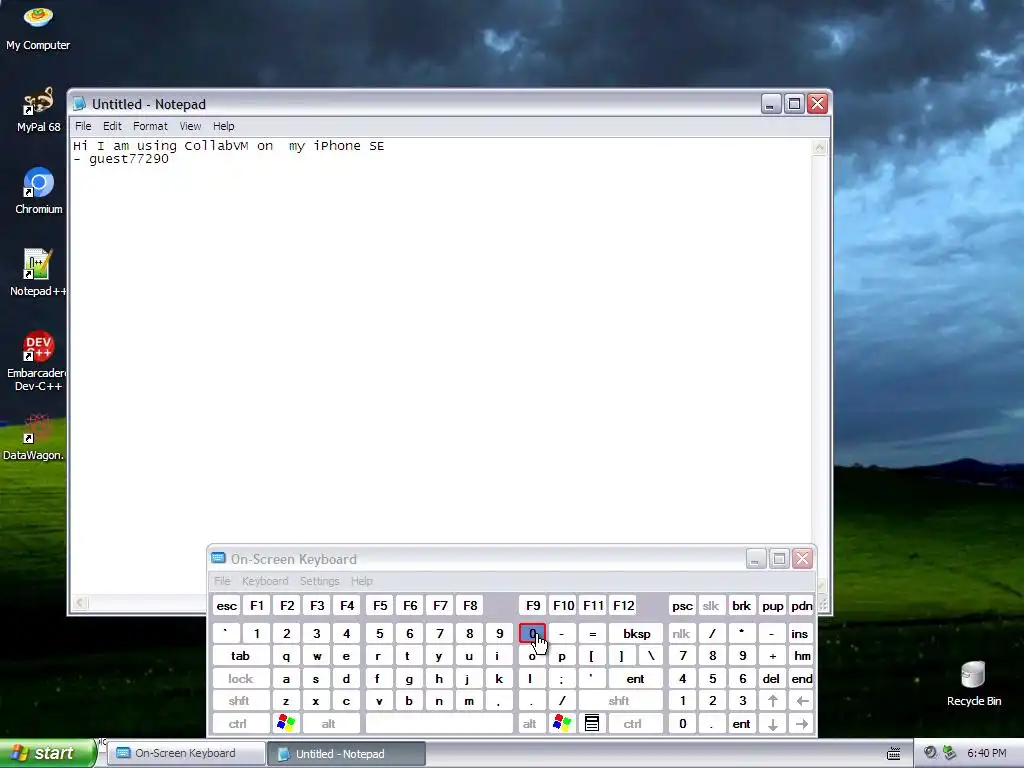
Task: Click the brk key
Action: (x=741, y=605)
